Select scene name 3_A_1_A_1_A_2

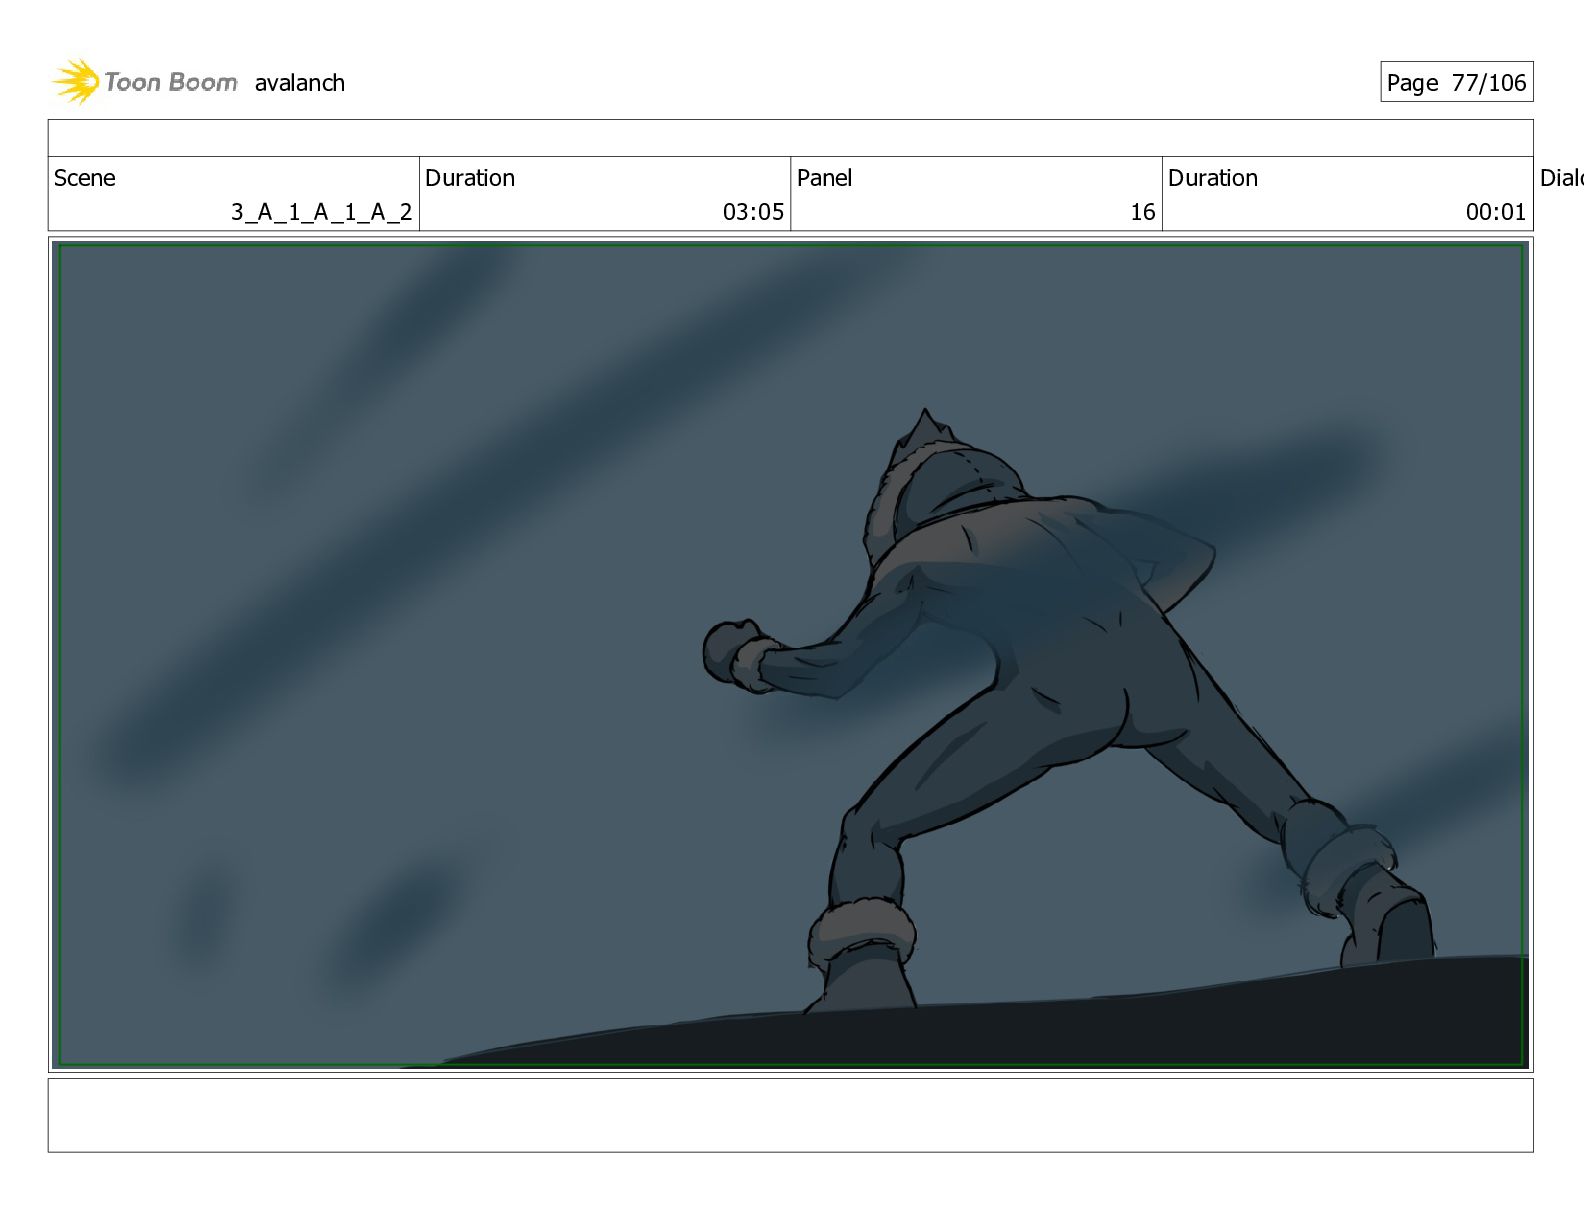[321, 212]
